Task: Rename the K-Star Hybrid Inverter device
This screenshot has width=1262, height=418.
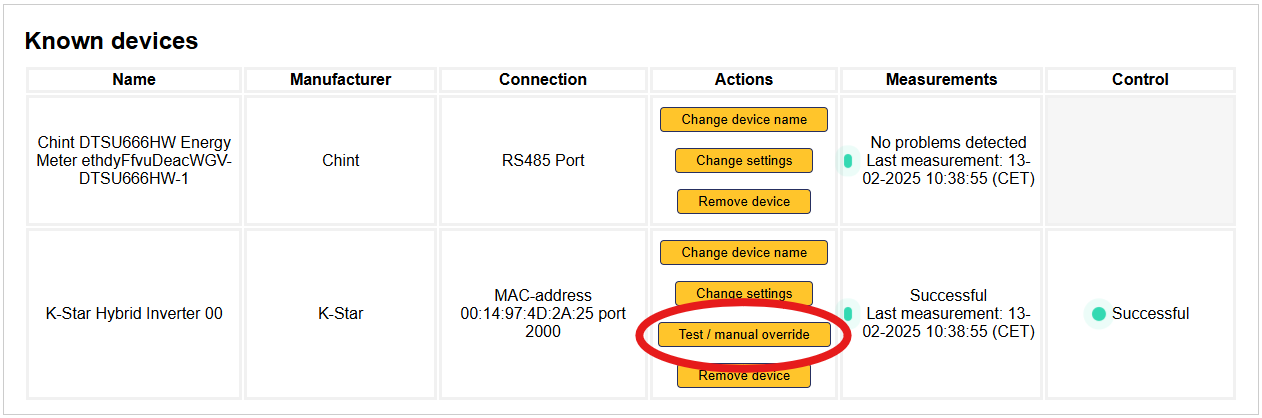Action: tap(744, 252)
